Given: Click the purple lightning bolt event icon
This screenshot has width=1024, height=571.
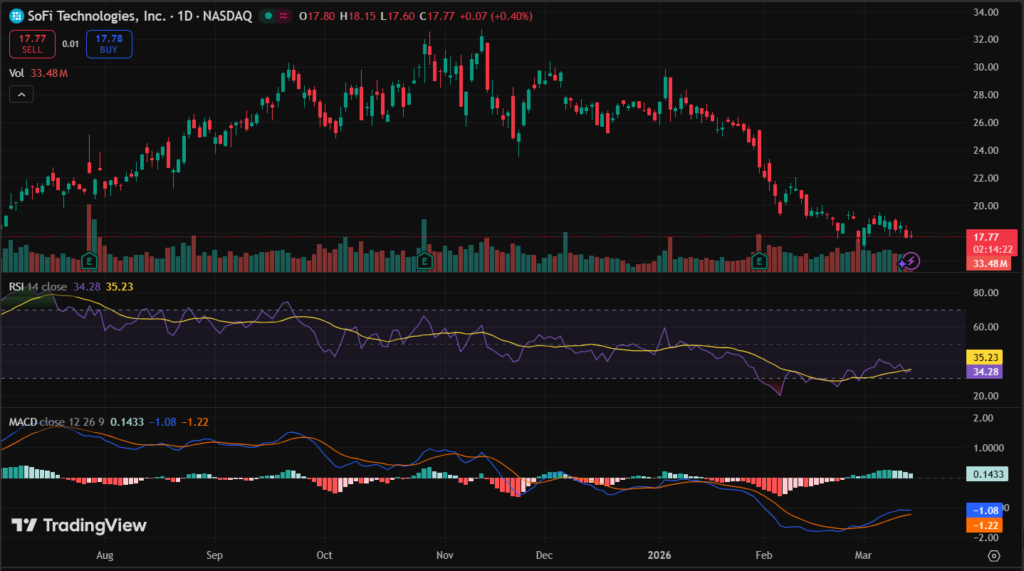Looking at the screenshot, I should (x=911, y=261).
